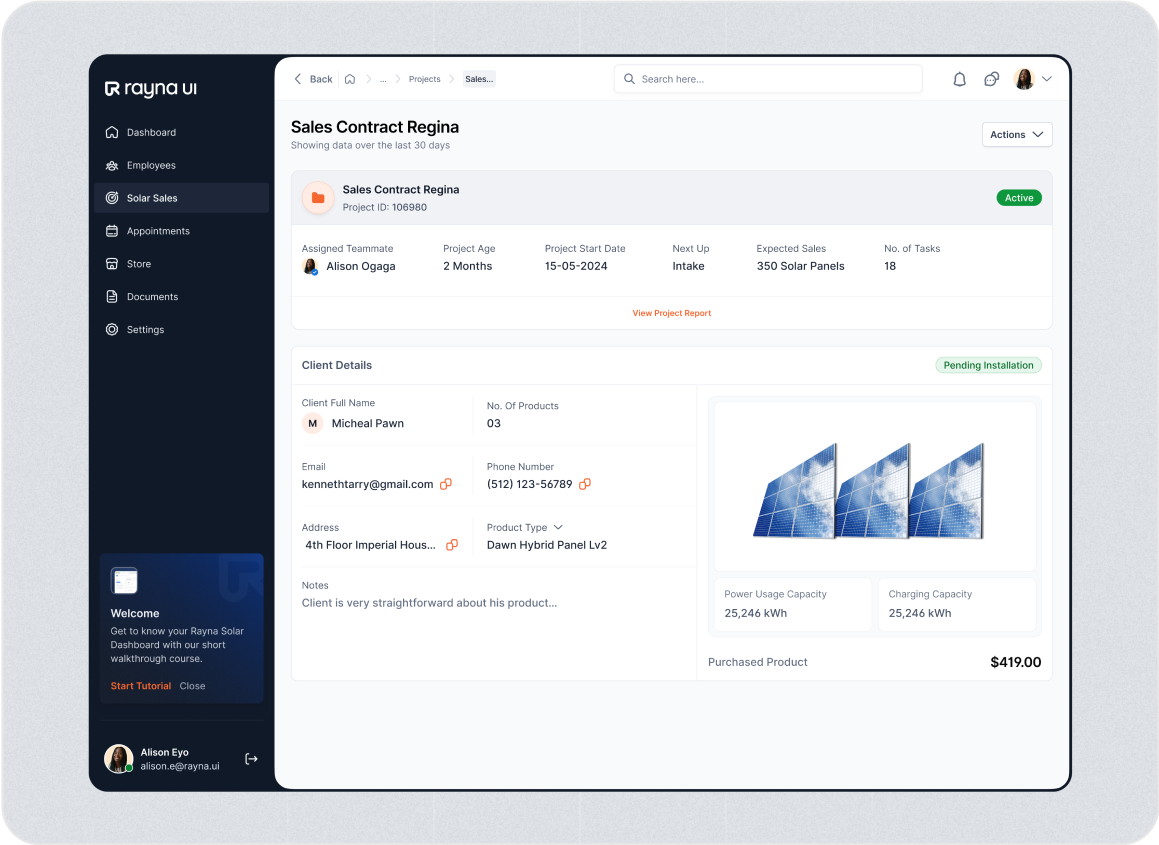Expand the Product Type dropdown chevron
Viewport: 1159px width, 845px height.
(x=558, y=527)
